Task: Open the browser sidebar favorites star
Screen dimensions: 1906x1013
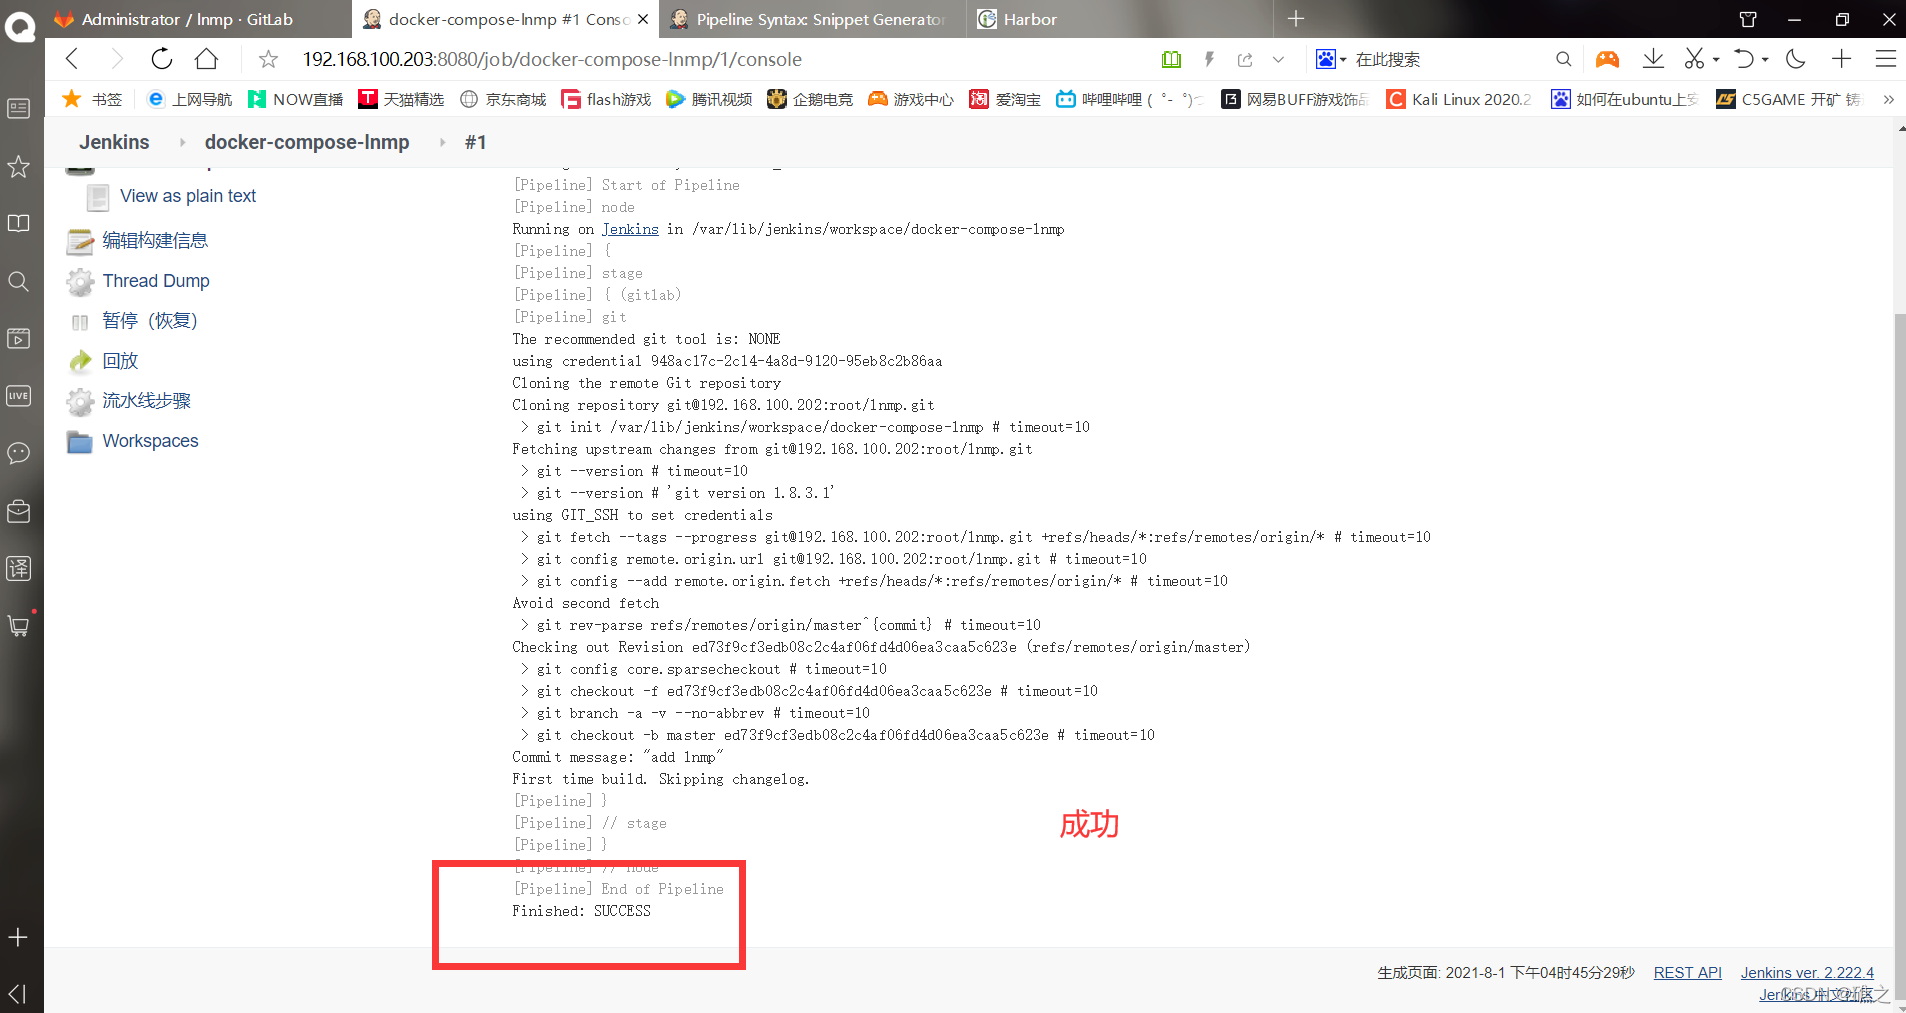Action: 18,166
